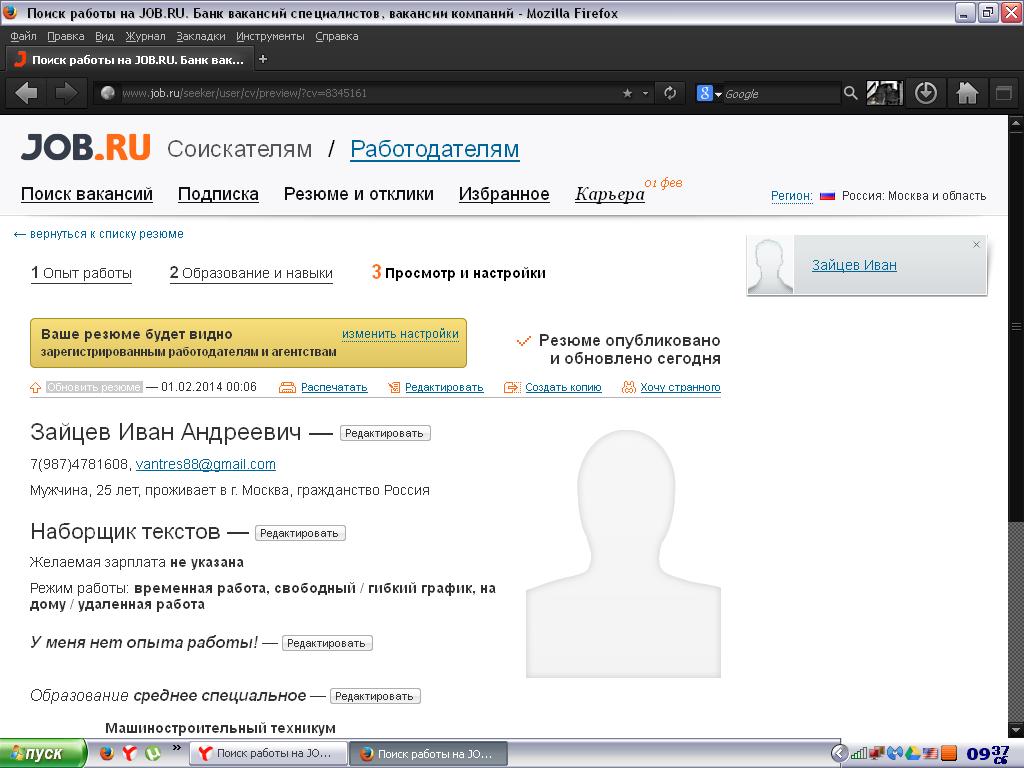Expand the hidden quick launch chevron

tap(177, 747)
